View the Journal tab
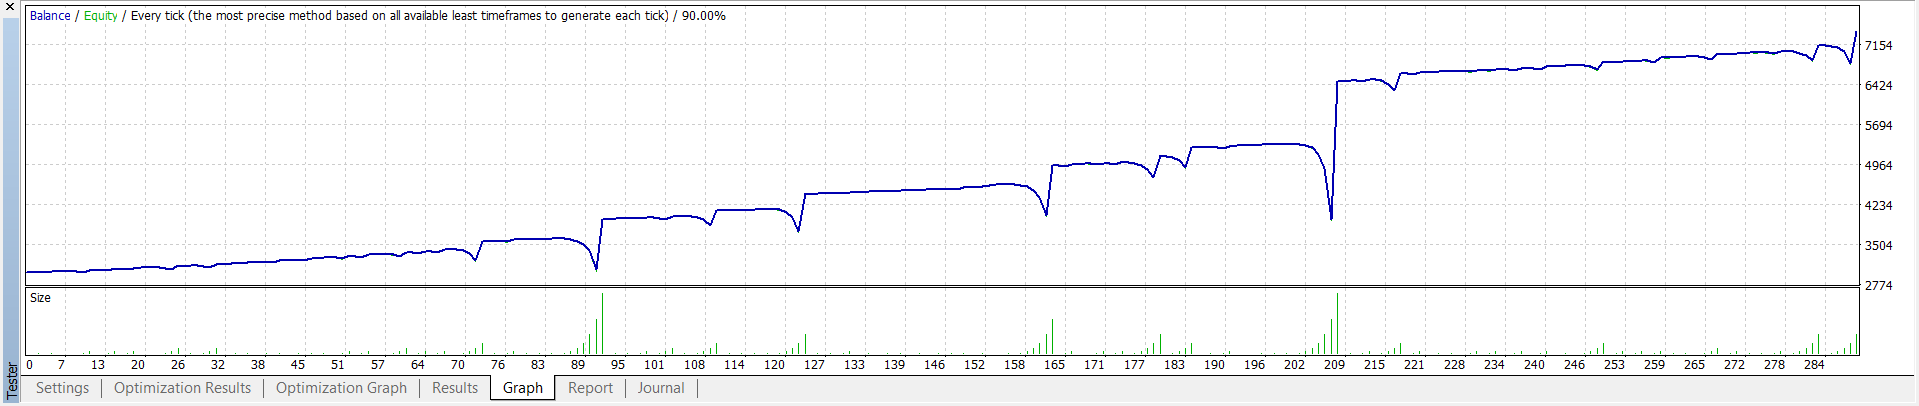The image size is (1919, 406). pyautogui.click(x=661, y=388)
